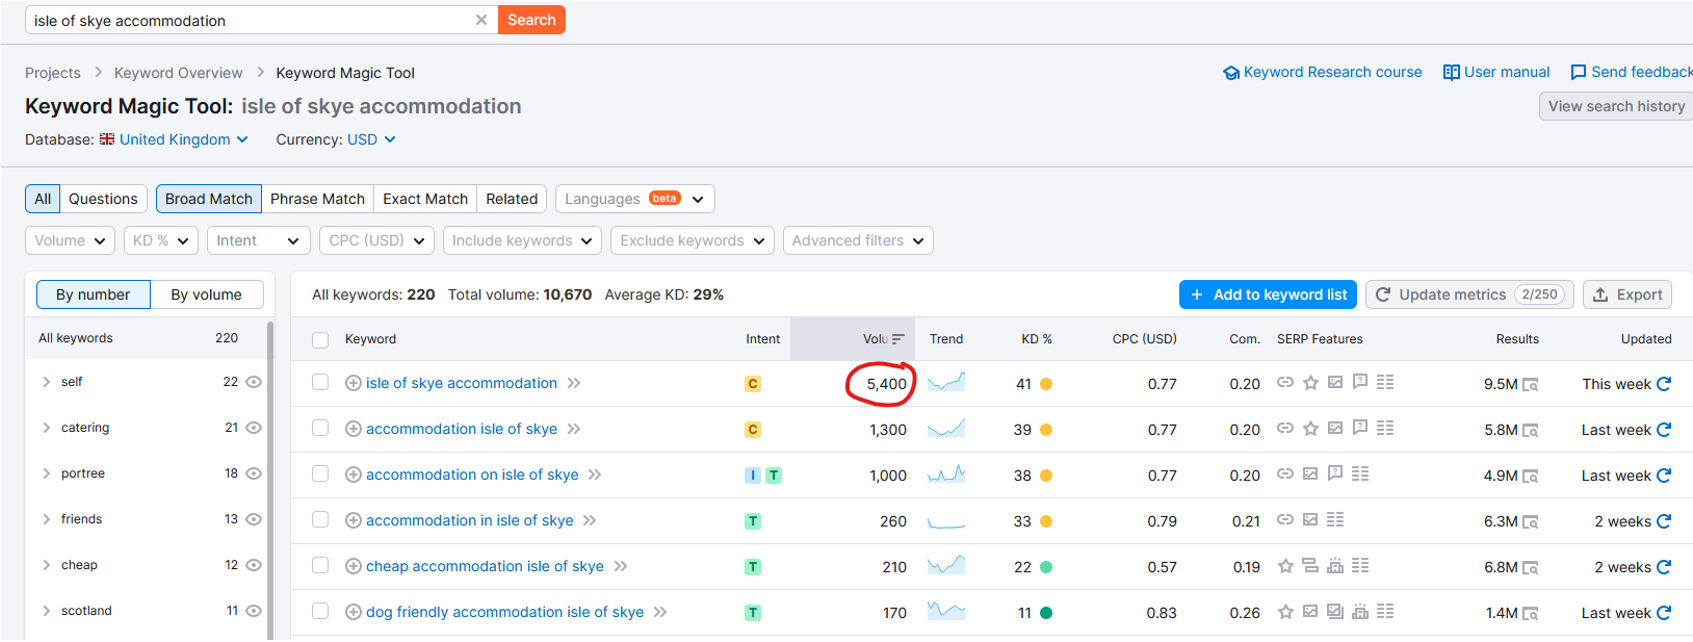The width and height of the screenshot is (1693, 642).
Task: Click star reviews icon in first keyword row
Action: pos(1310,382)
